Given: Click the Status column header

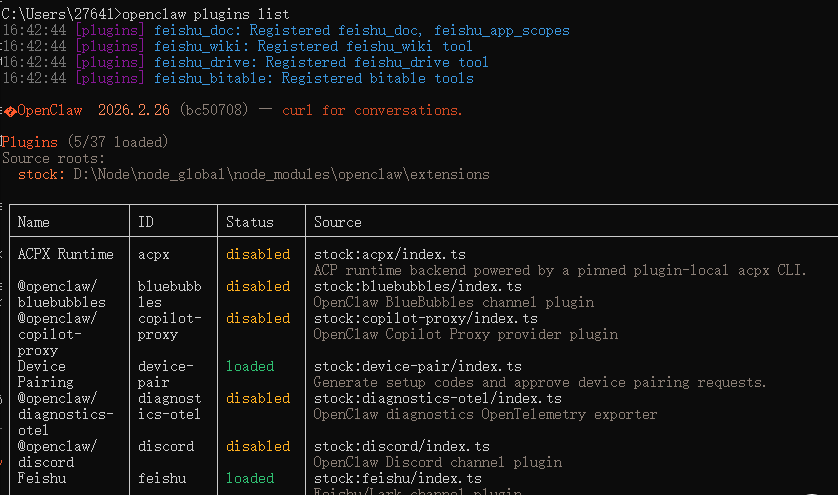Looking at the screenshot, I should (x=250, y=222).
